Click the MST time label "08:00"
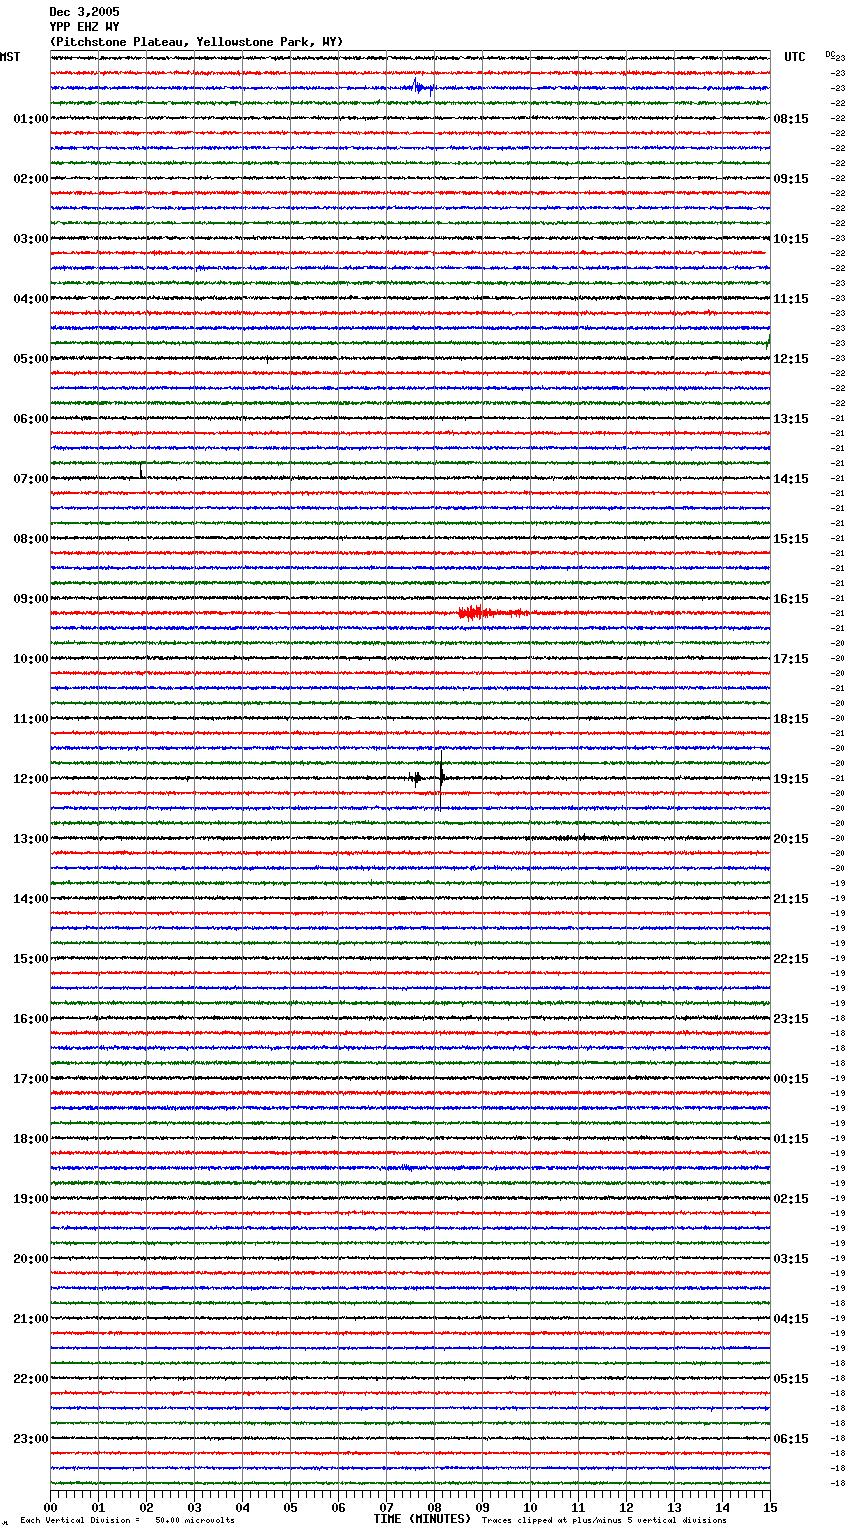 click(x=31, y=539)
